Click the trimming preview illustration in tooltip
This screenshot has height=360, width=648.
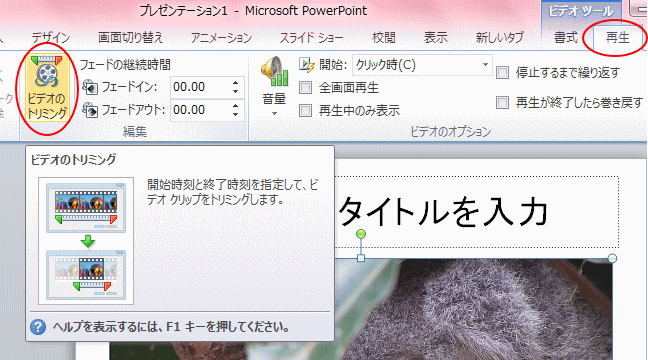(86, 241)
